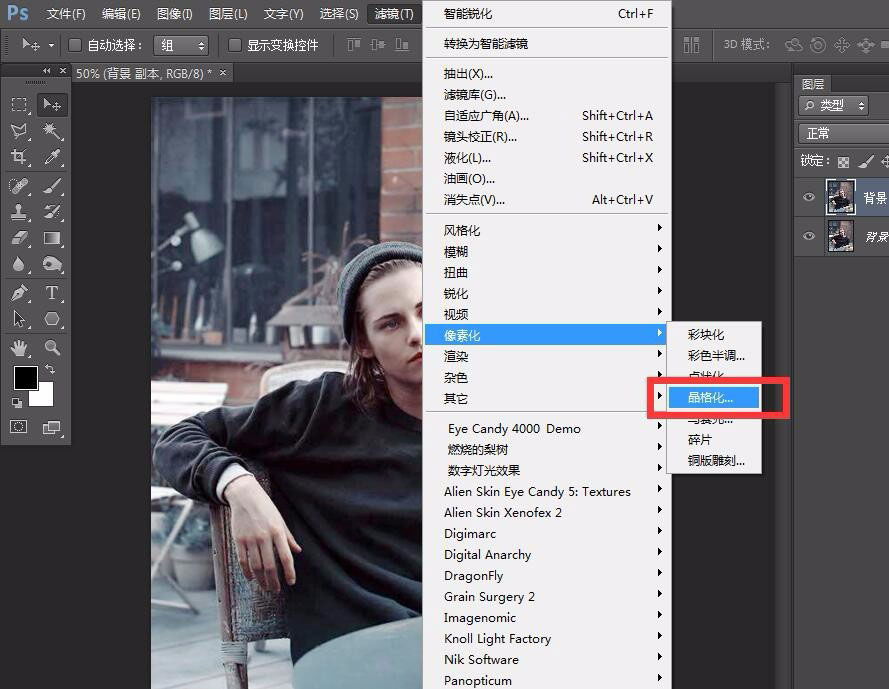This screenshot has height=689, width=889.
Task: Click the black foreground color swatch
Action: 25,378
